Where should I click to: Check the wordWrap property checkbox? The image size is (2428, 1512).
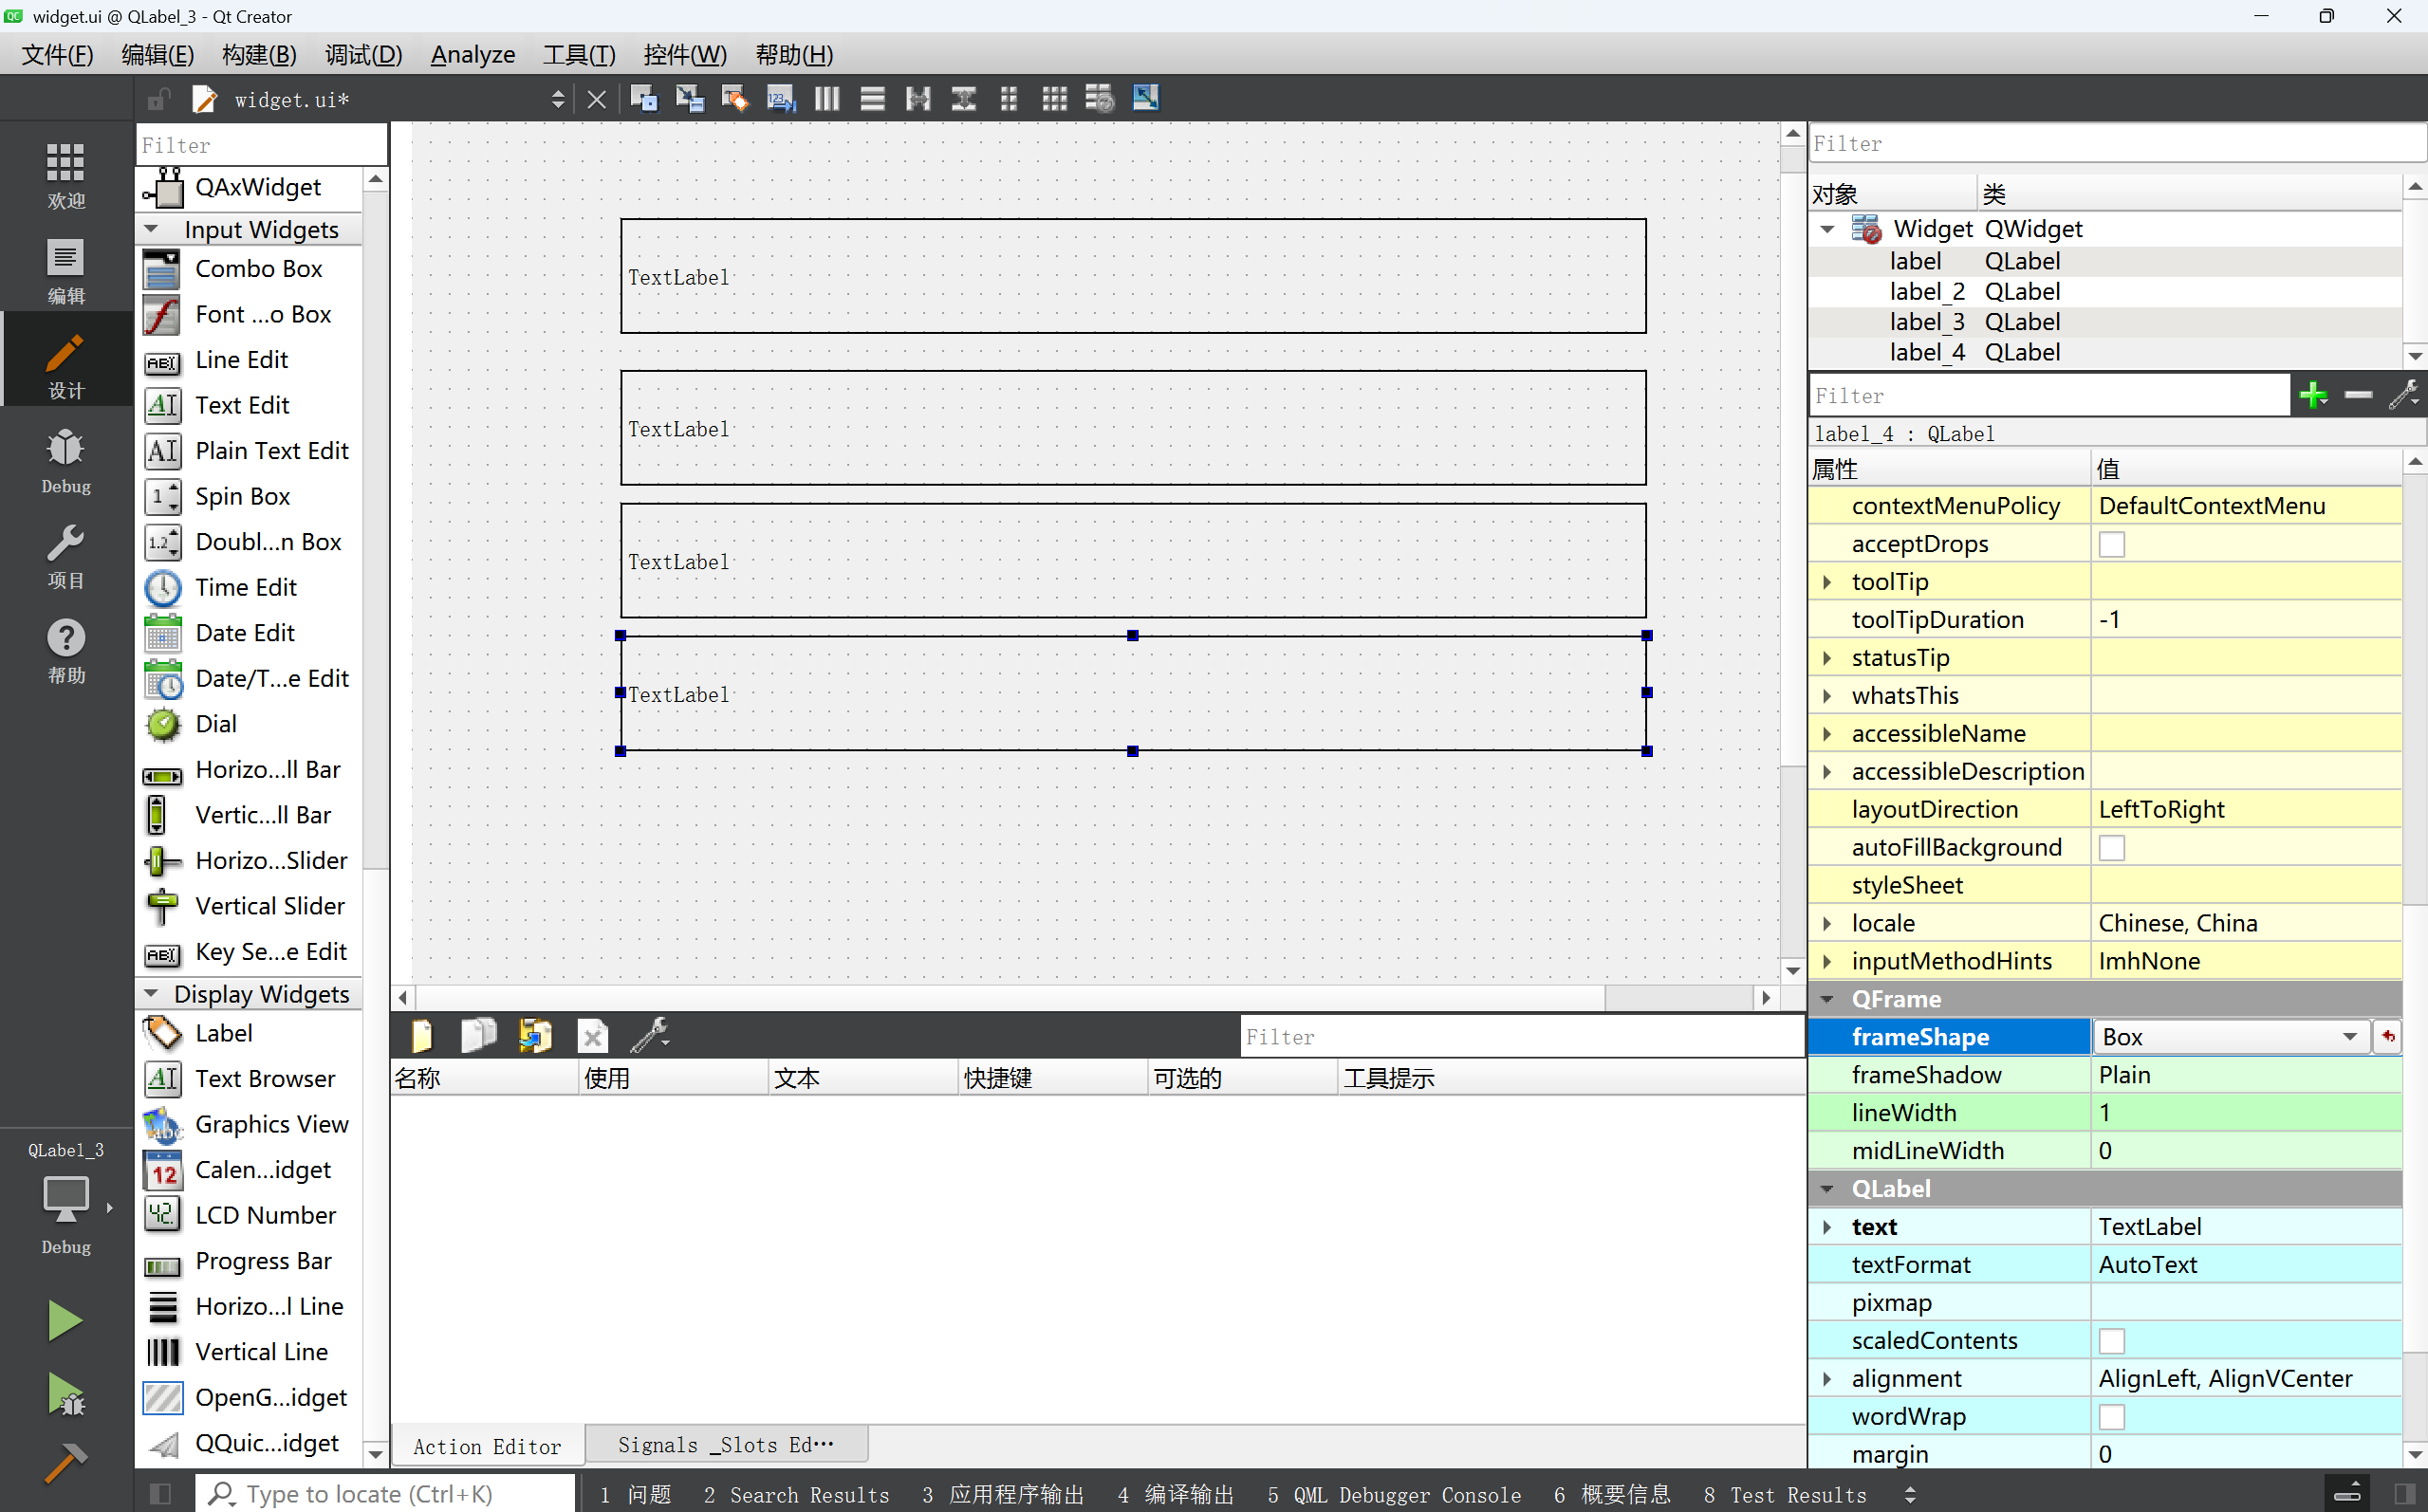[2111, 1417]
